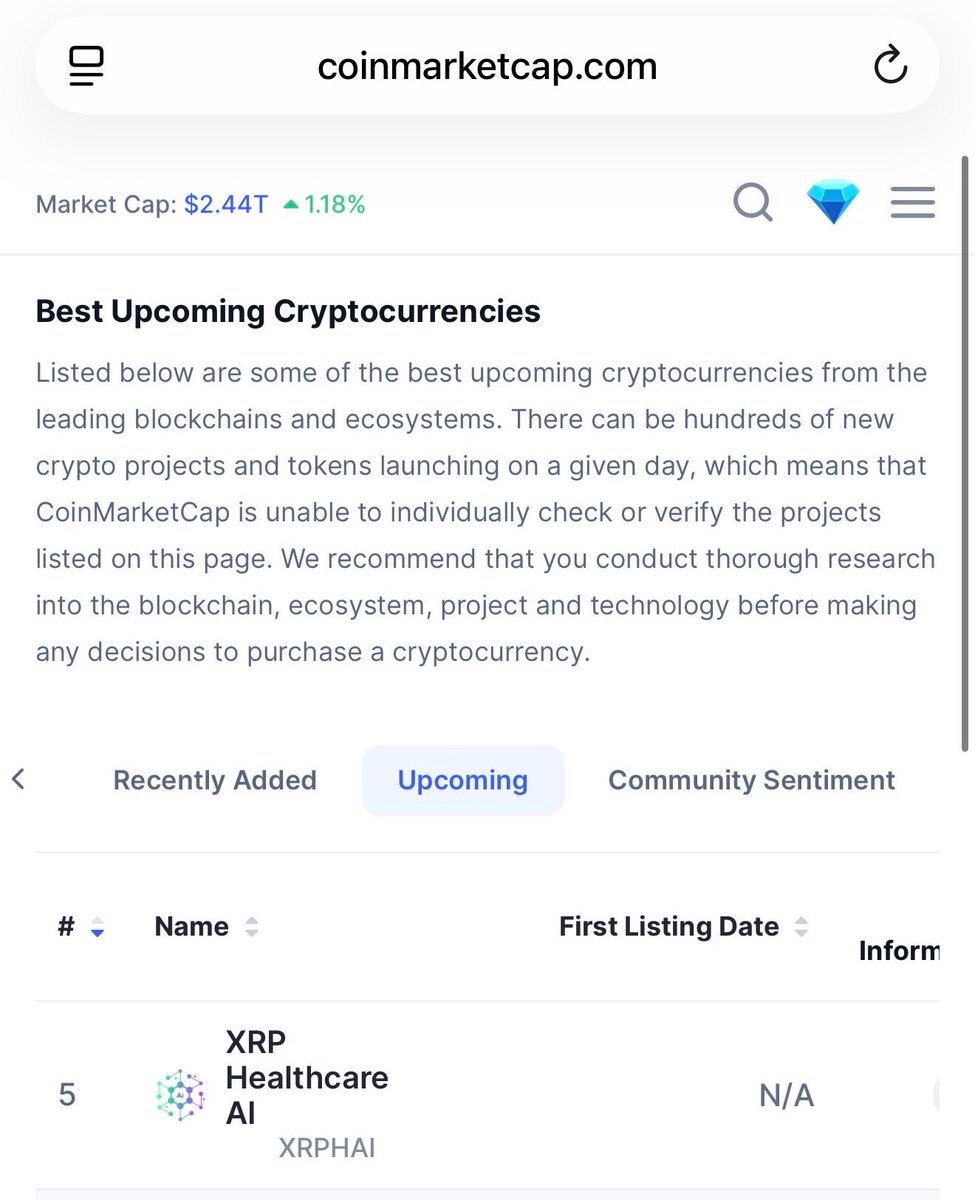Select the Upcoming tab
This screenshot has width=975, height=1200.
tap(462, 780)
